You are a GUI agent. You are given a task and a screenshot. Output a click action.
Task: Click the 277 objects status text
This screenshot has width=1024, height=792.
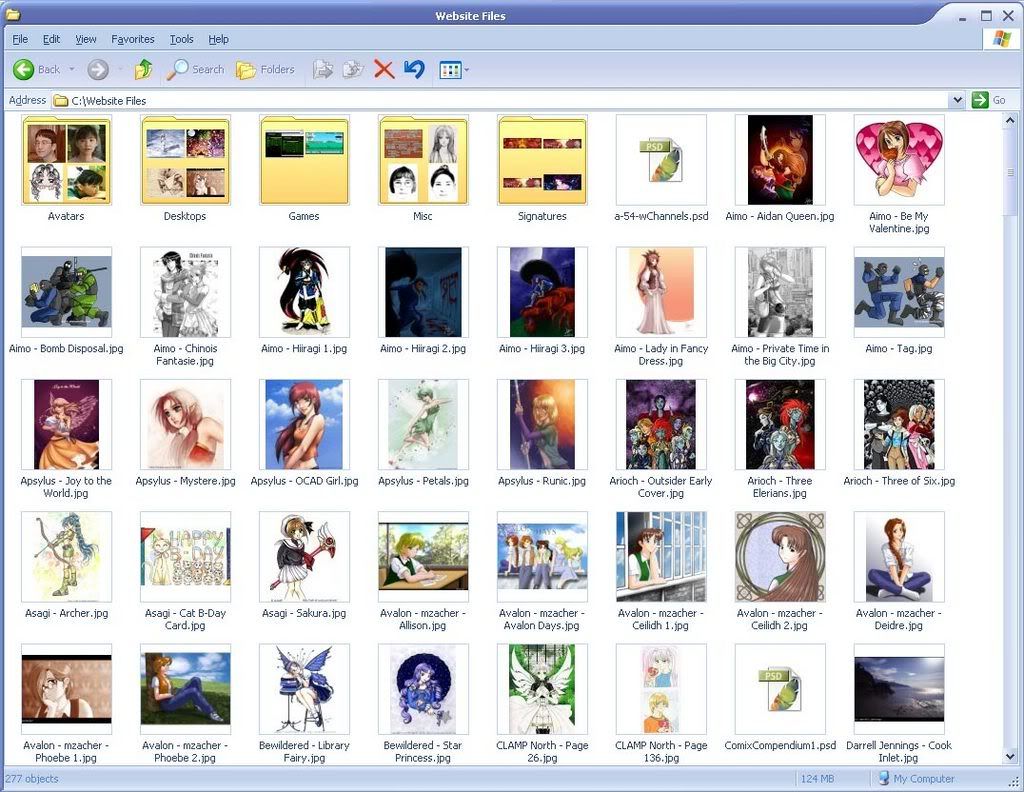(x=32, y=778)
